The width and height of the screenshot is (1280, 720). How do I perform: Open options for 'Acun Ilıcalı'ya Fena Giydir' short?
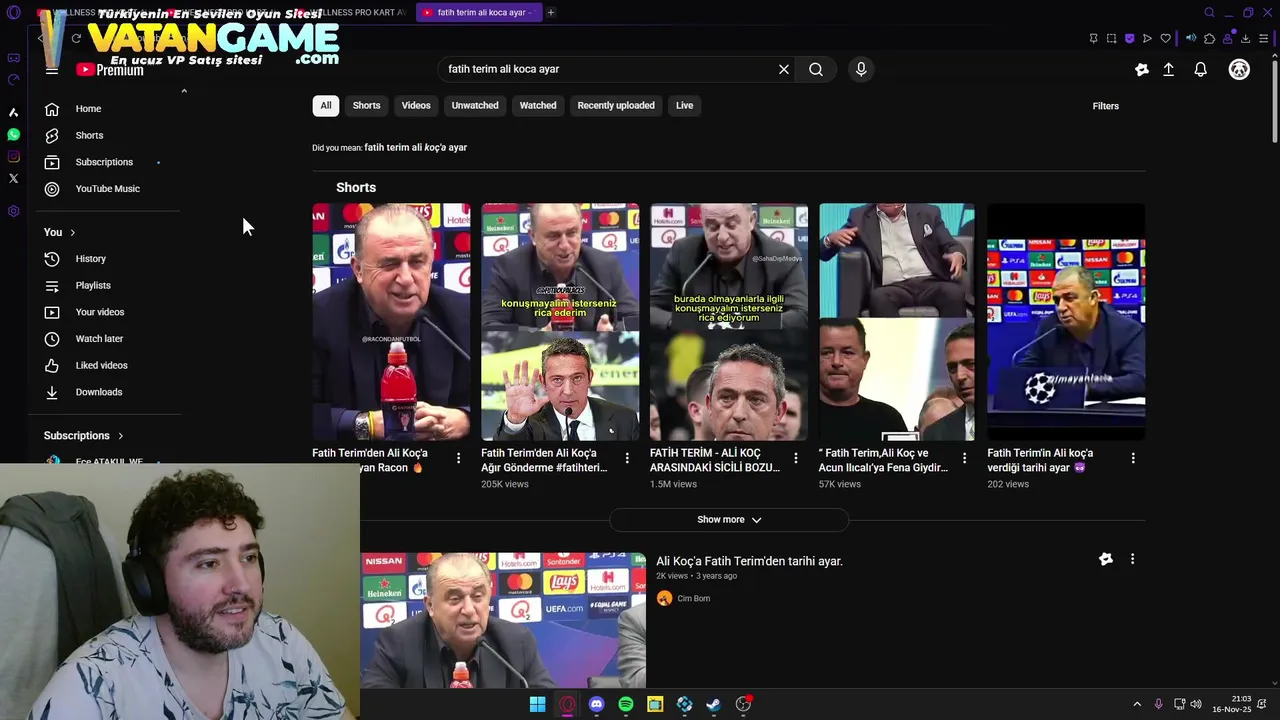(964, 458)
